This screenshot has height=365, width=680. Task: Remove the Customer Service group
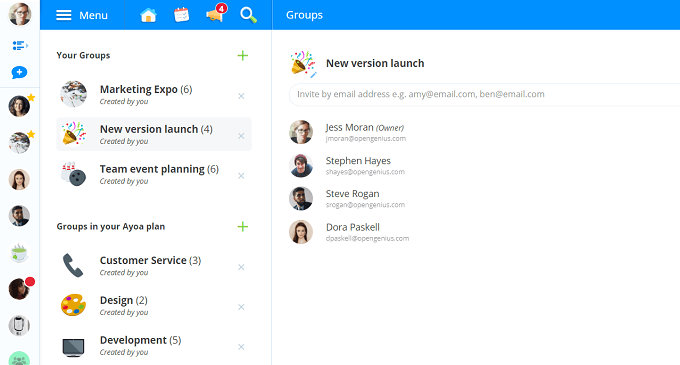pyautogui.click(x=241, y=267)
